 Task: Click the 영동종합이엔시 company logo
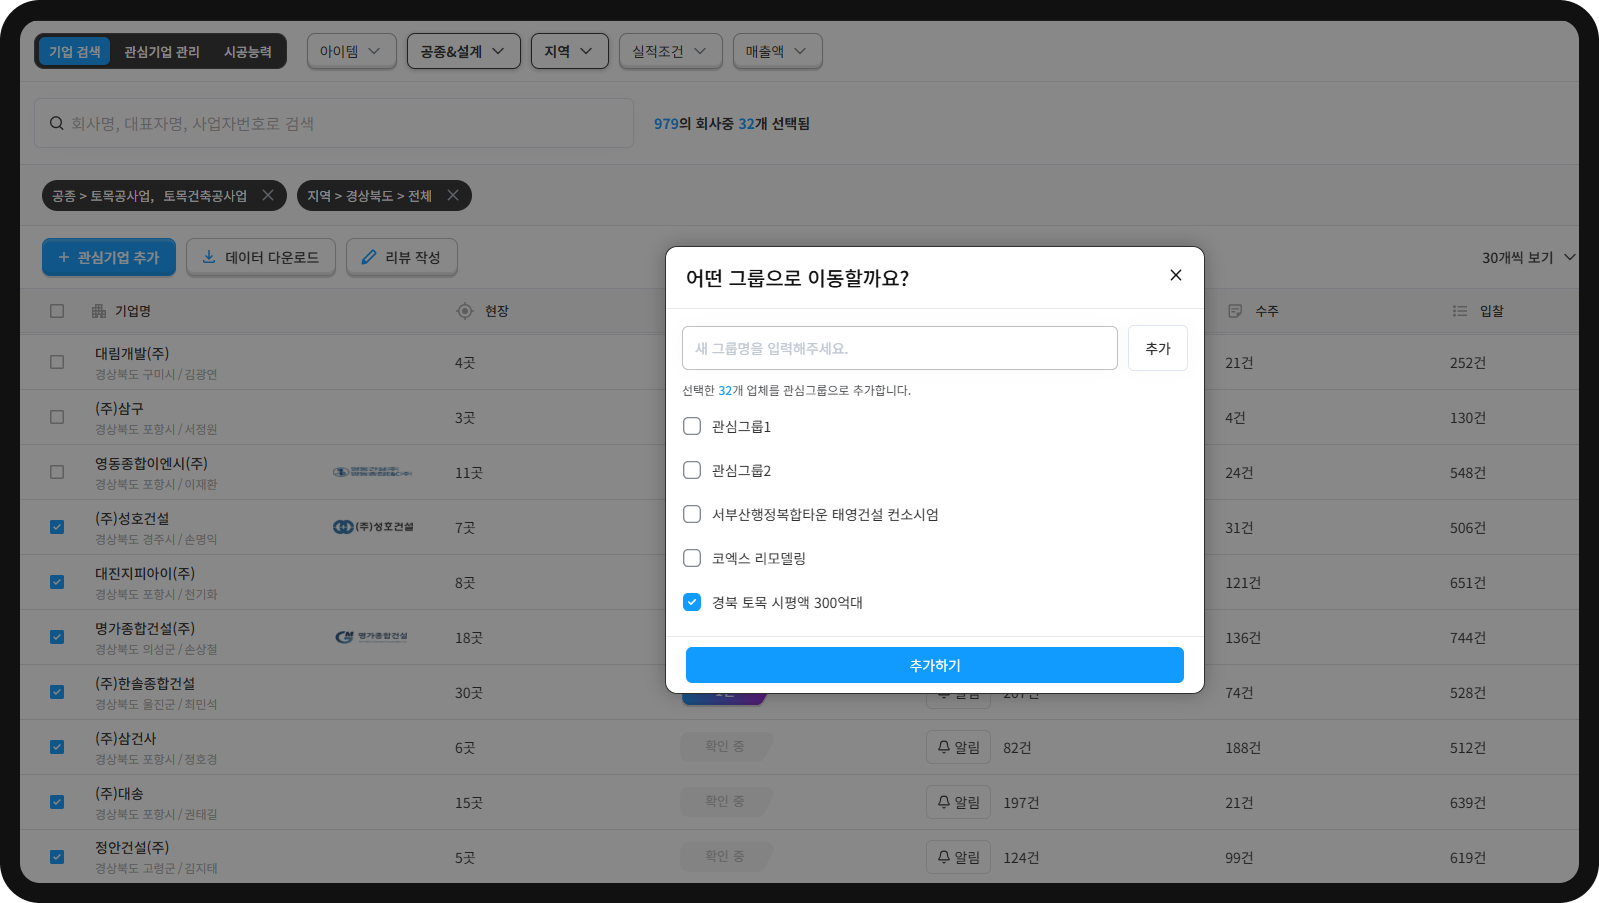pyautogui.click(x=372, y=472)
